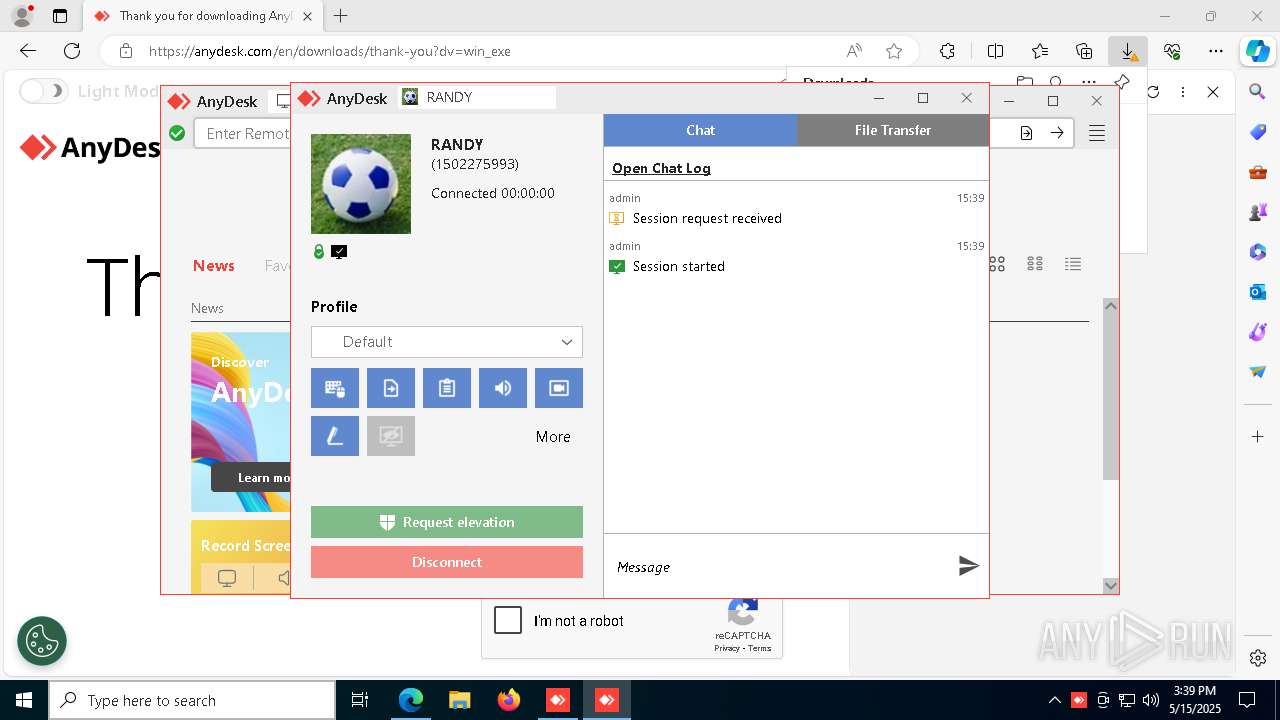The image size is (1280, 720).
Task: Open Edge Extensions icon
Action: [x=948, y=51]
